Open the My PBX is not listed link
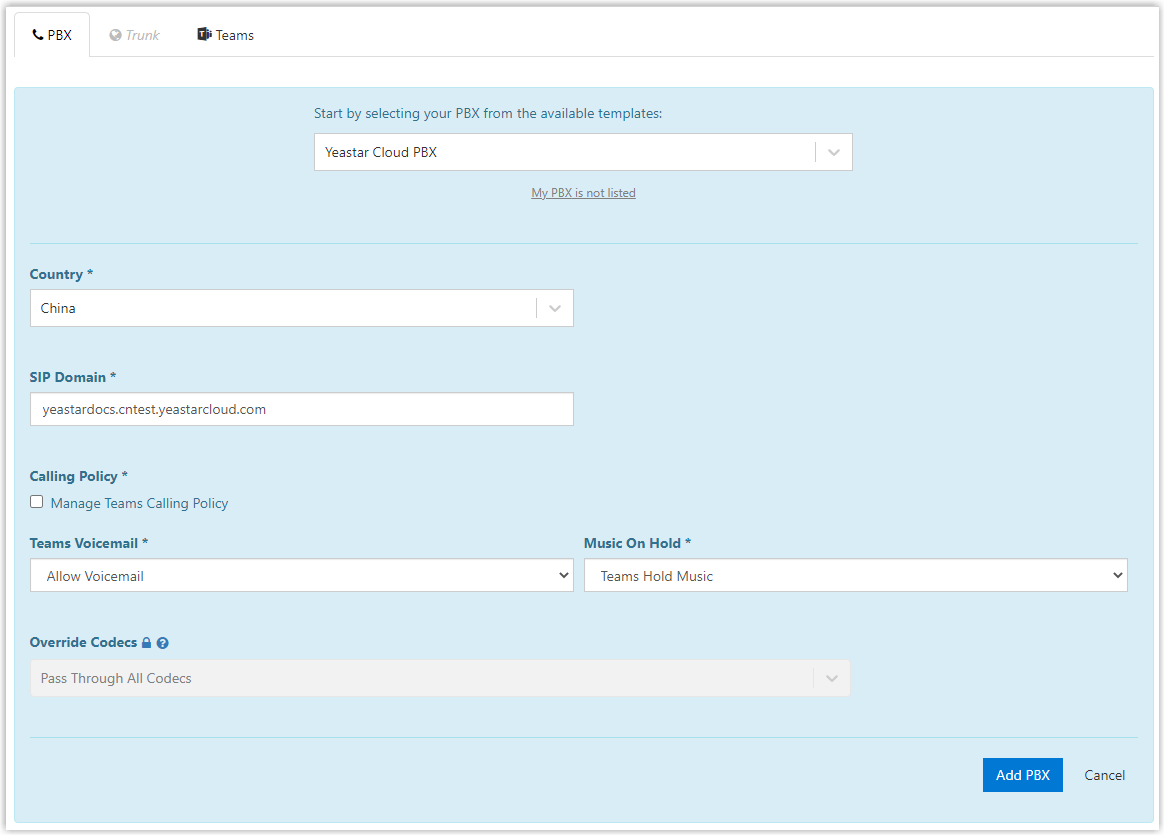 (583, 193)
